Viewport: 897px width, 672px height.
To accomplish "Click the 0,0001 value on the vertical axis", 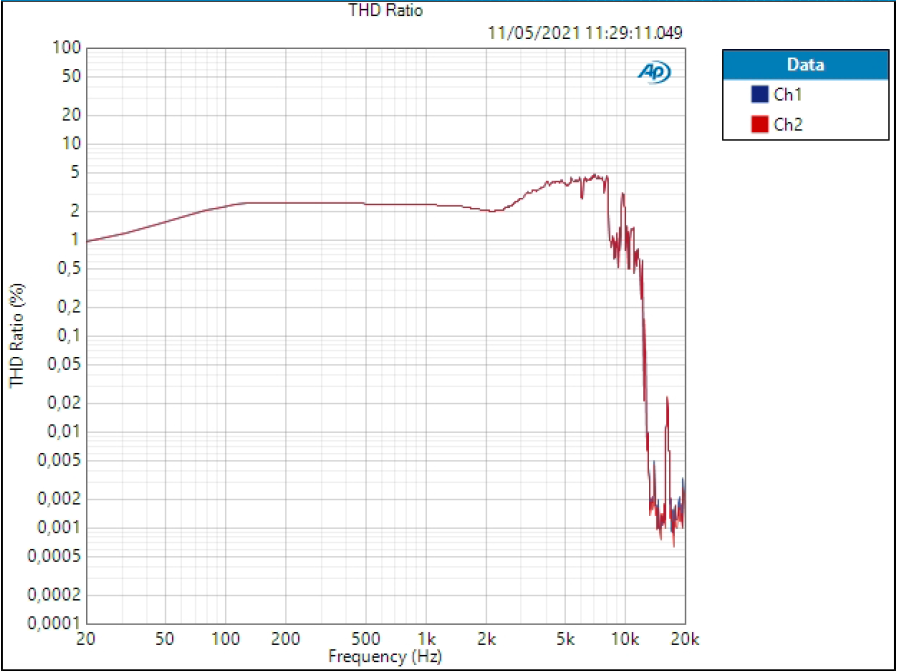I will click(x=54, y=623).
